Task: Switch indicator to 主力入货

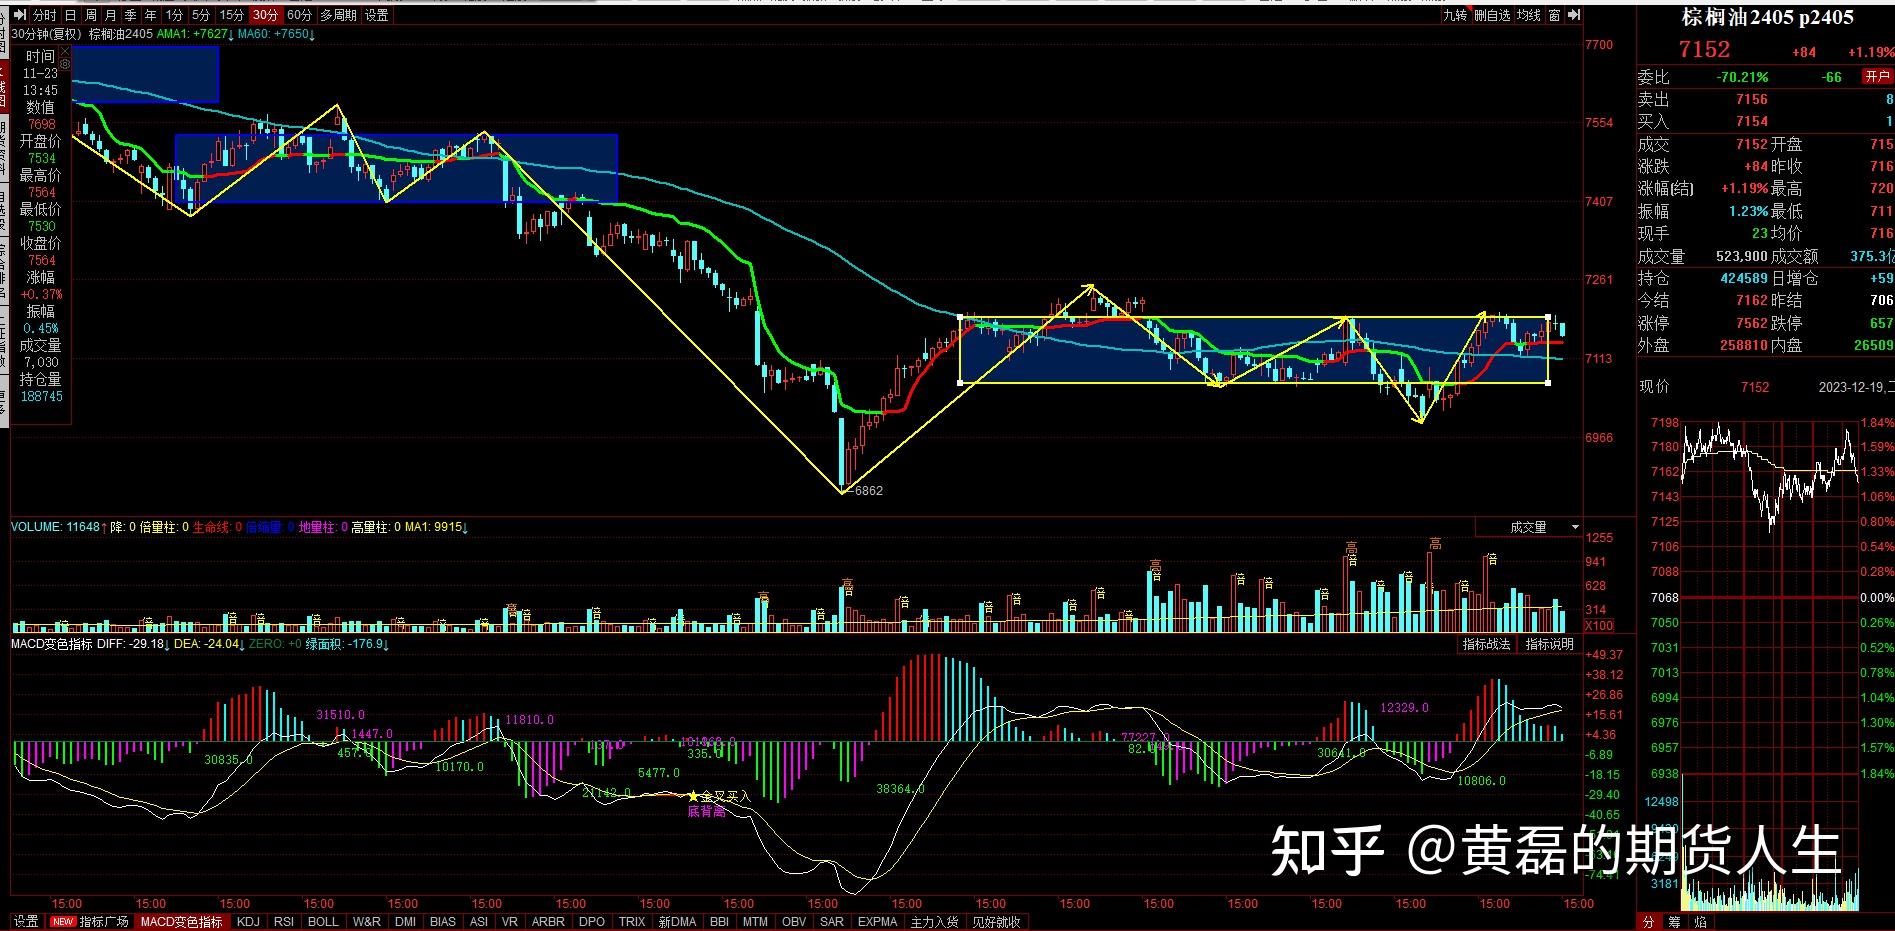Action: coord(934,922)
